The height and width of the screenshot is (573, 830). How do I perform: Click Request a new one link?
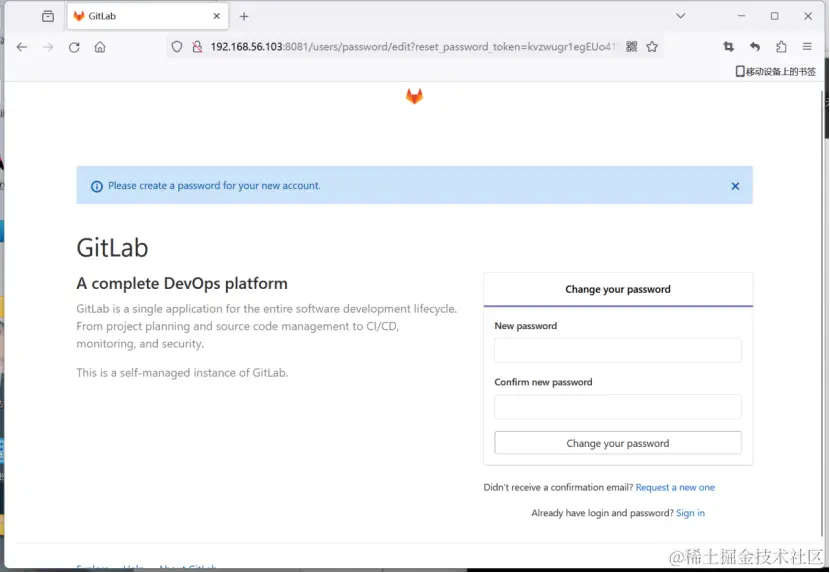(x=675, y=487)
